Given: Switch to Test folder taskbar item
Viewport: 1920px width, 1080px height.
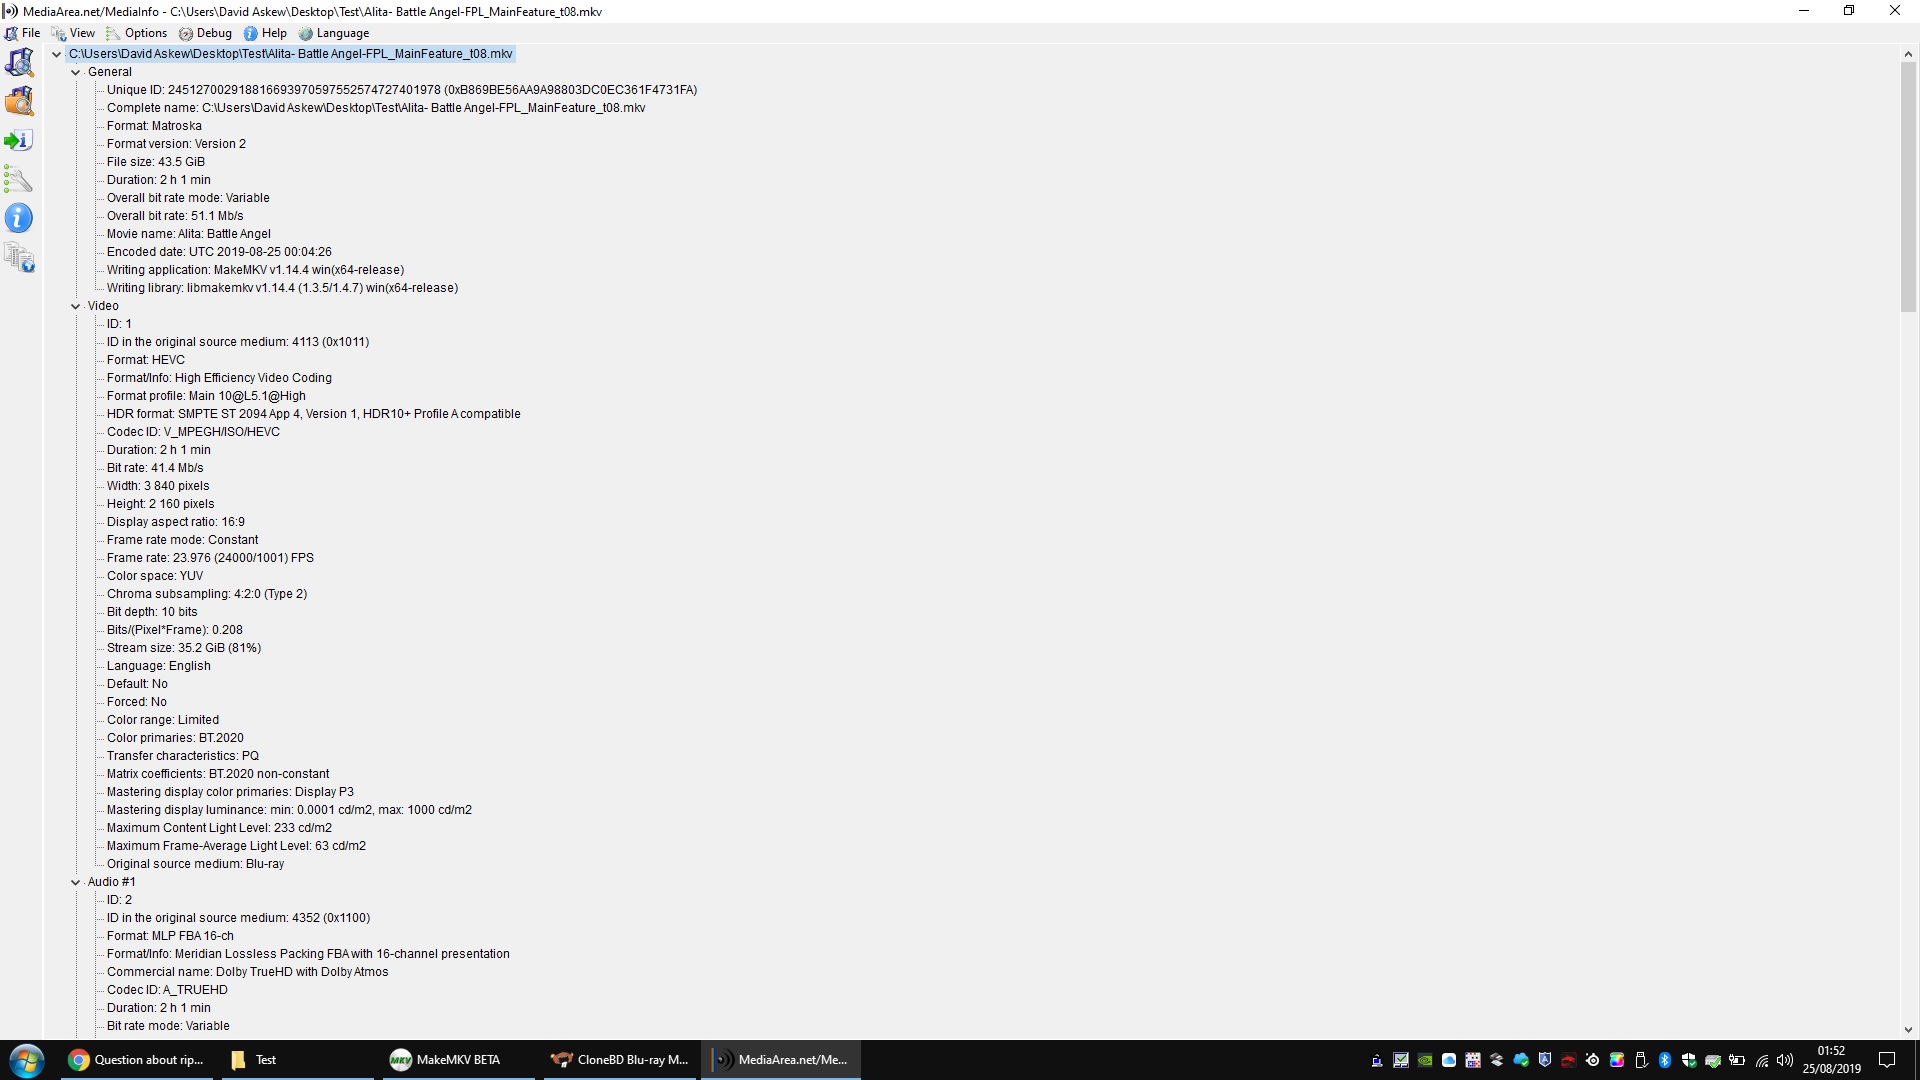Looking at the screenshot, I should click(297, 1060).
